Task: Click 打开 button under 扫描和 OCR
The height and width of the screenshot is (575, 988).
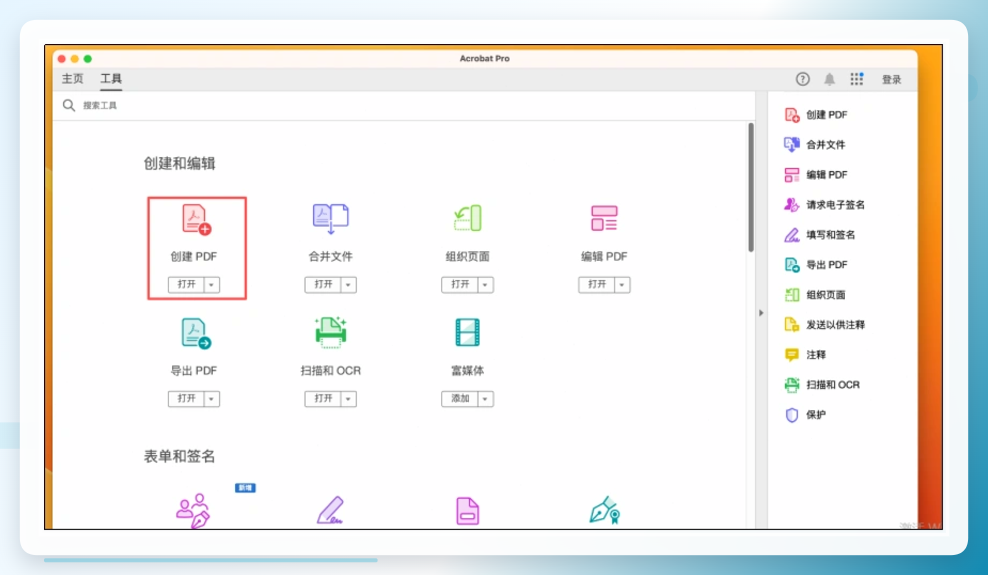Action: (323, 399)
